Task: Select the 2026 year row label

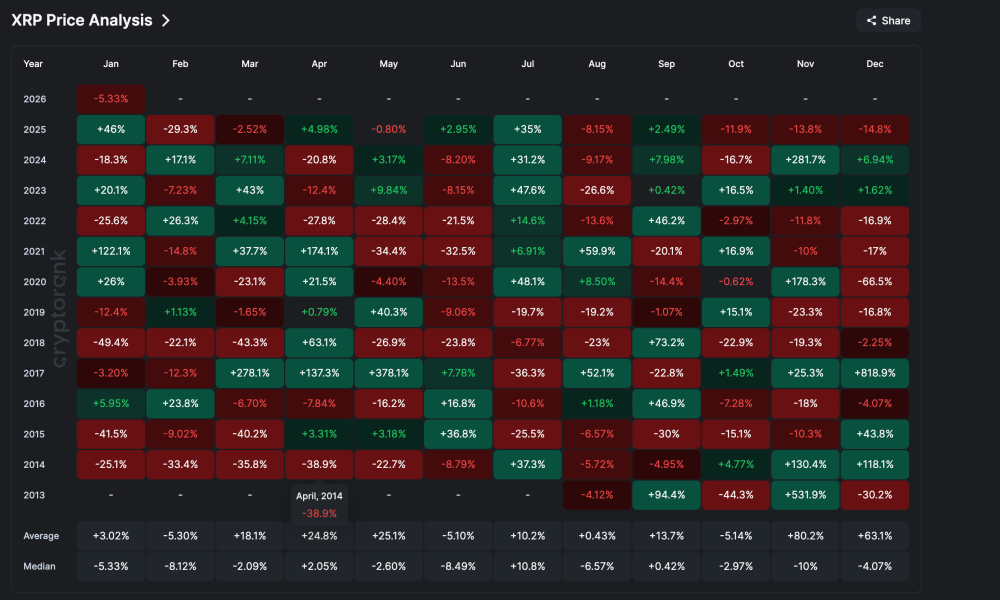Action: [x=33, y=98]
